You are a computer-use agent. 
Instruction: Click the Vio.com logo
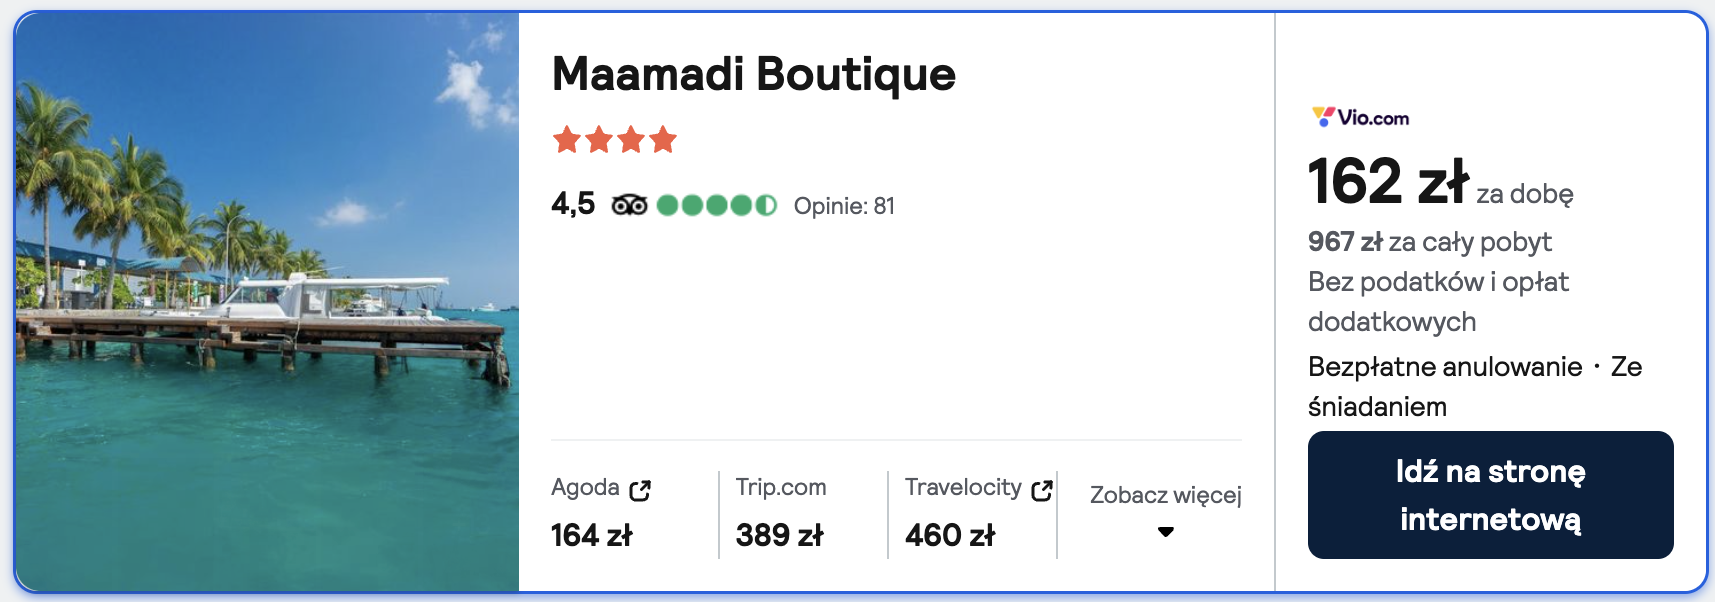click(1360, 117)
